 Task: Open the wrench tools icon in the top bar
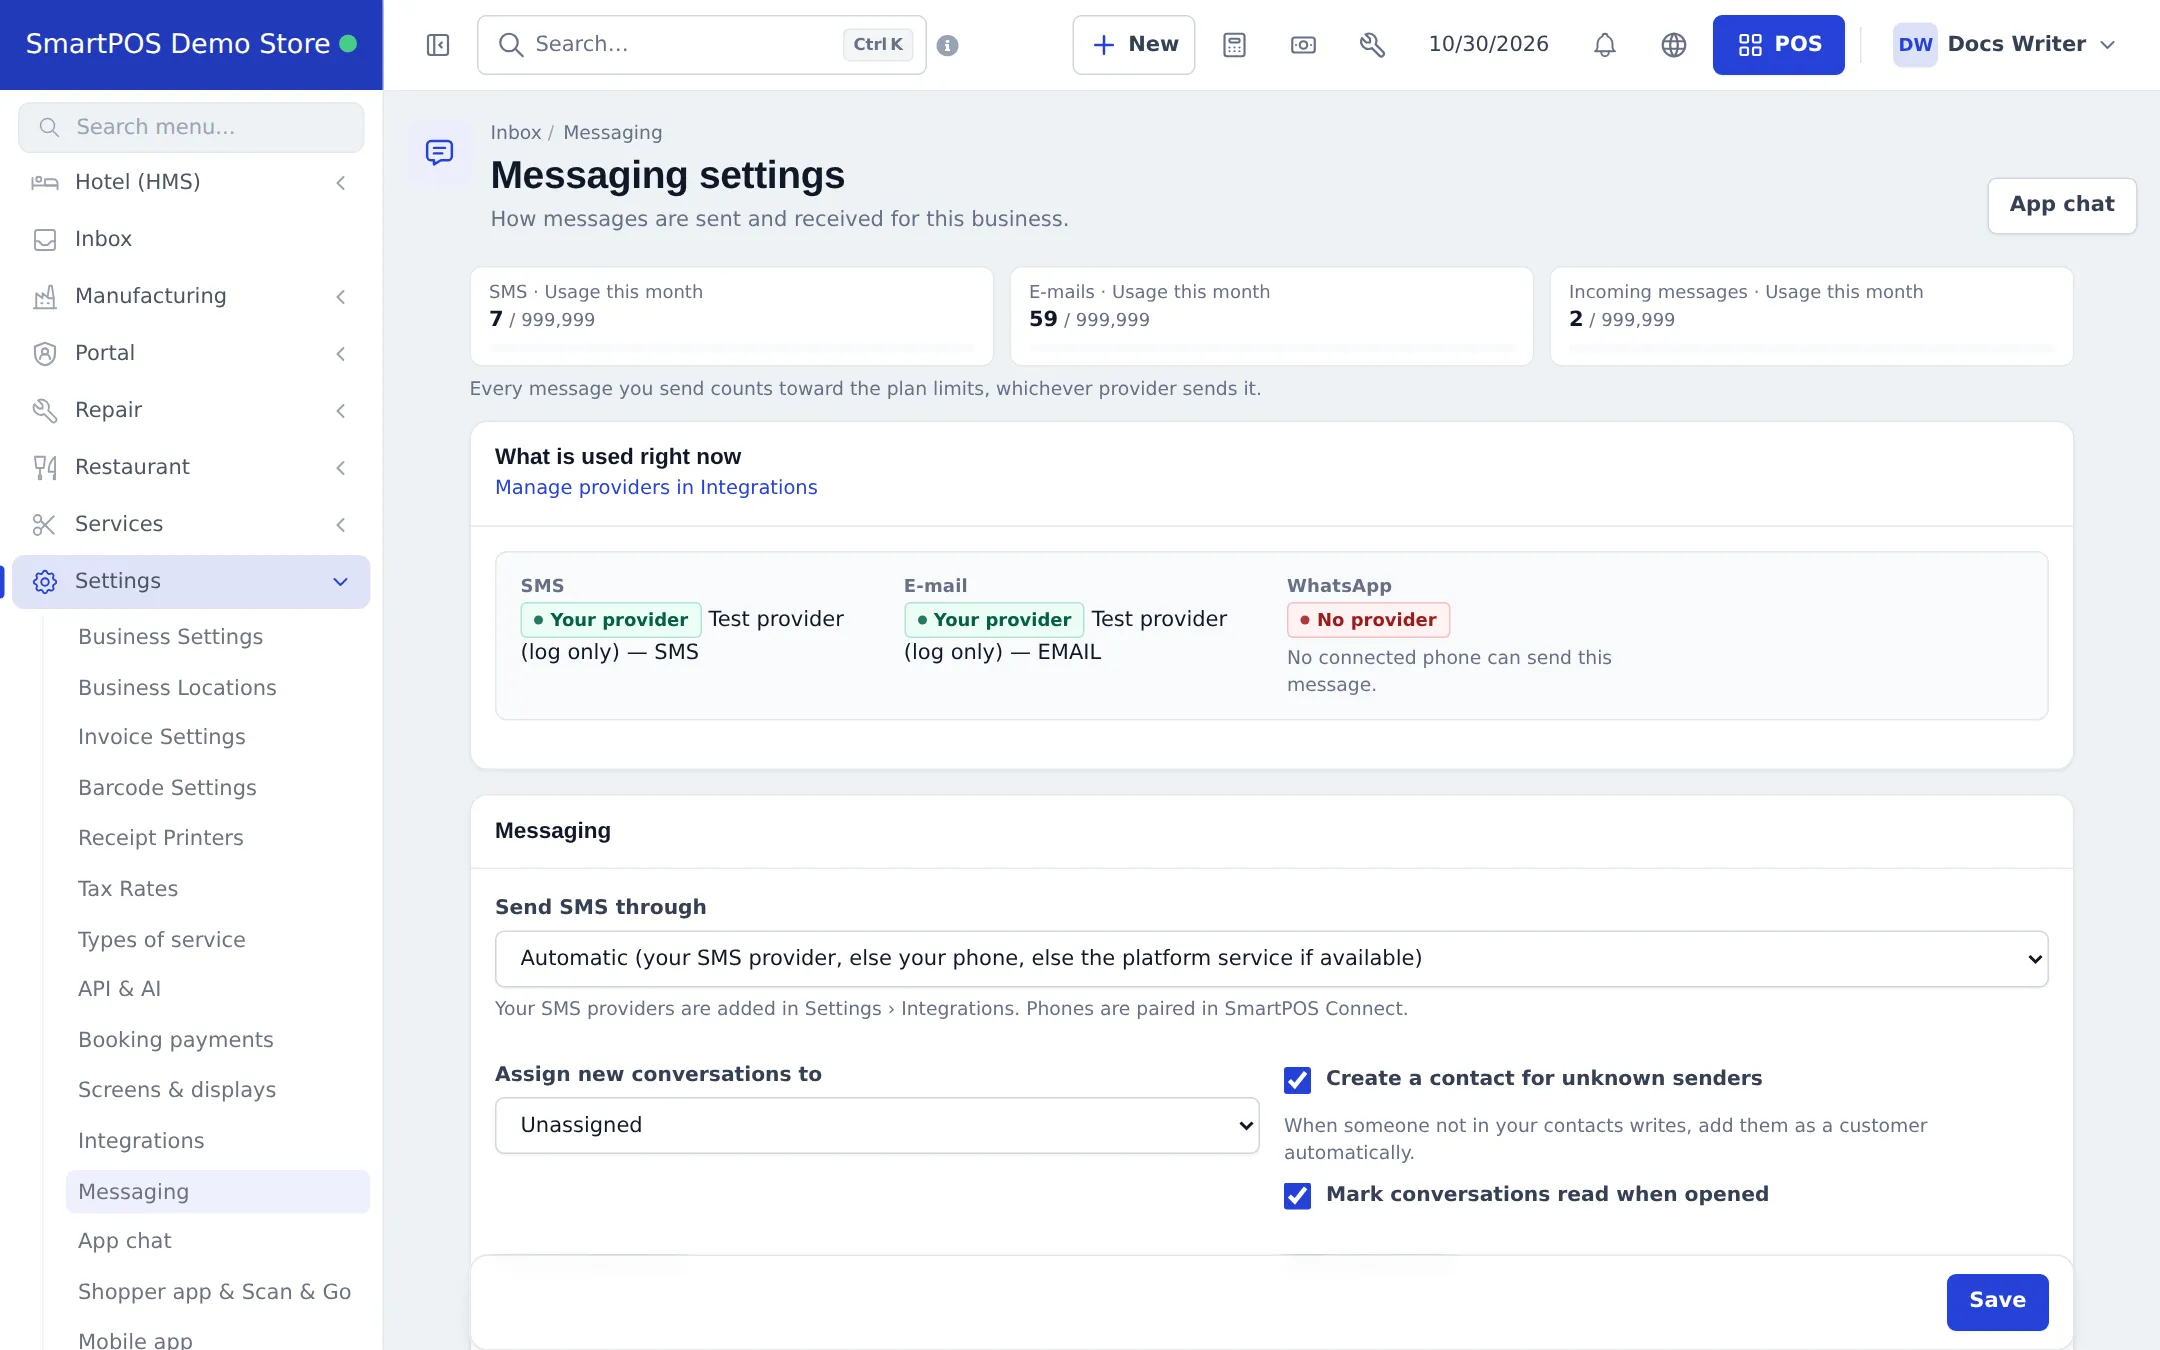point(1372,45)
